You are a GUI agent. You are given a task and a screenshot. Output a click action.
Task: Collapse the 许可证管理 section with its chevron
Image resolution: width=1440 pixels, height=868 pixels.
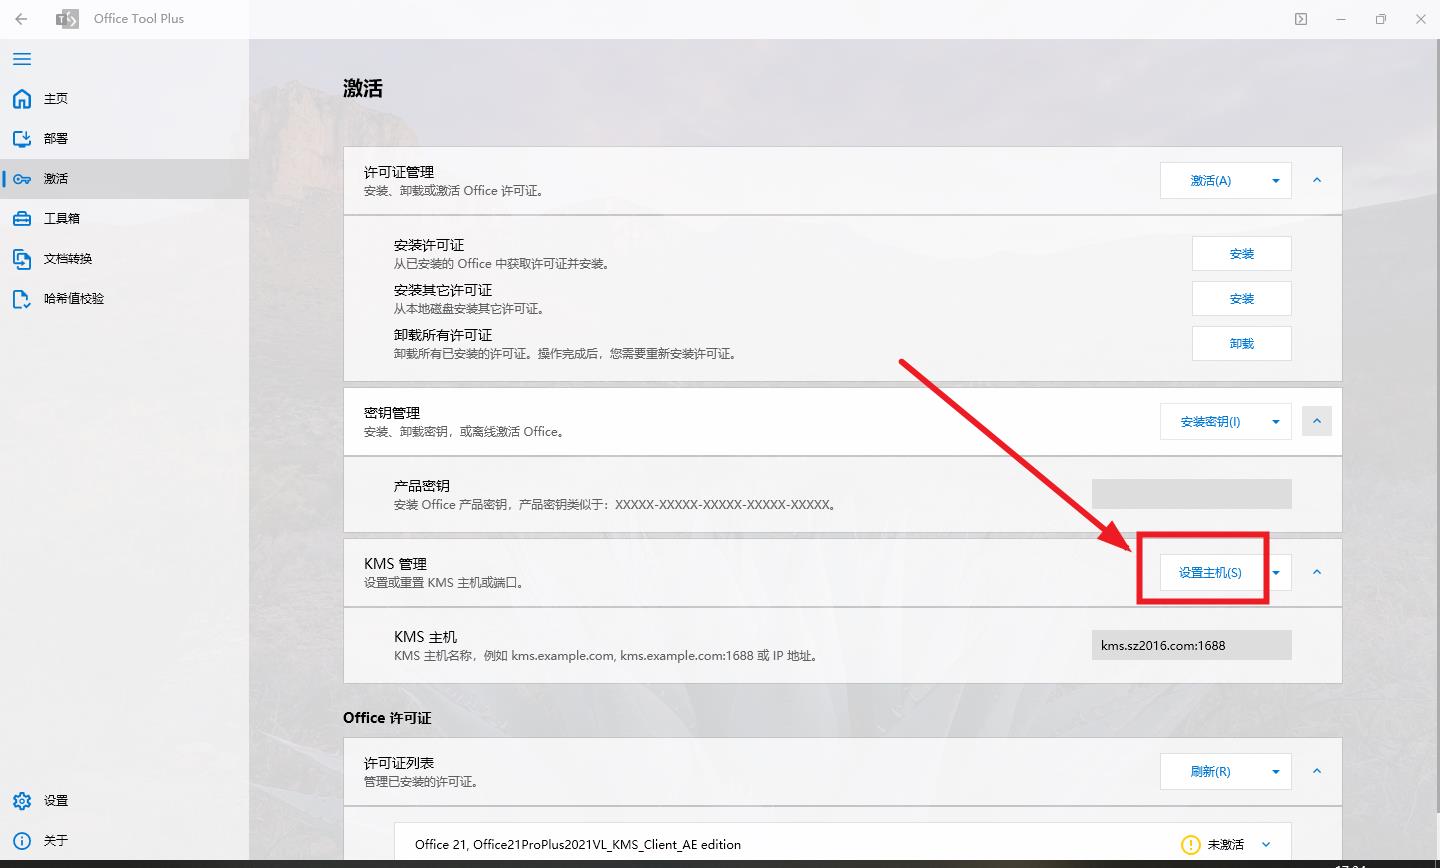(x=1317, y=180)
